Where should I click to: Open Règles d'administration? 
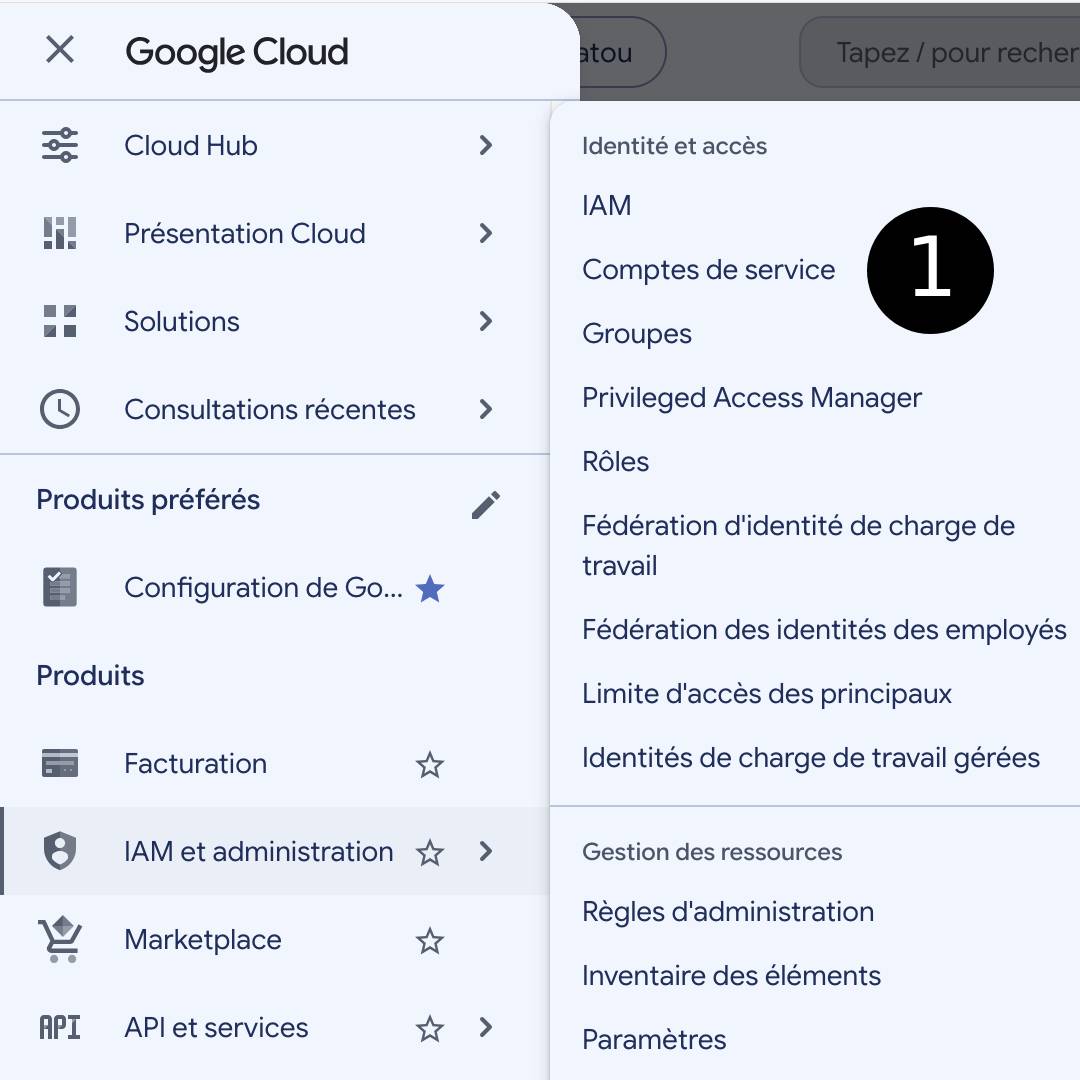(728, 912)
